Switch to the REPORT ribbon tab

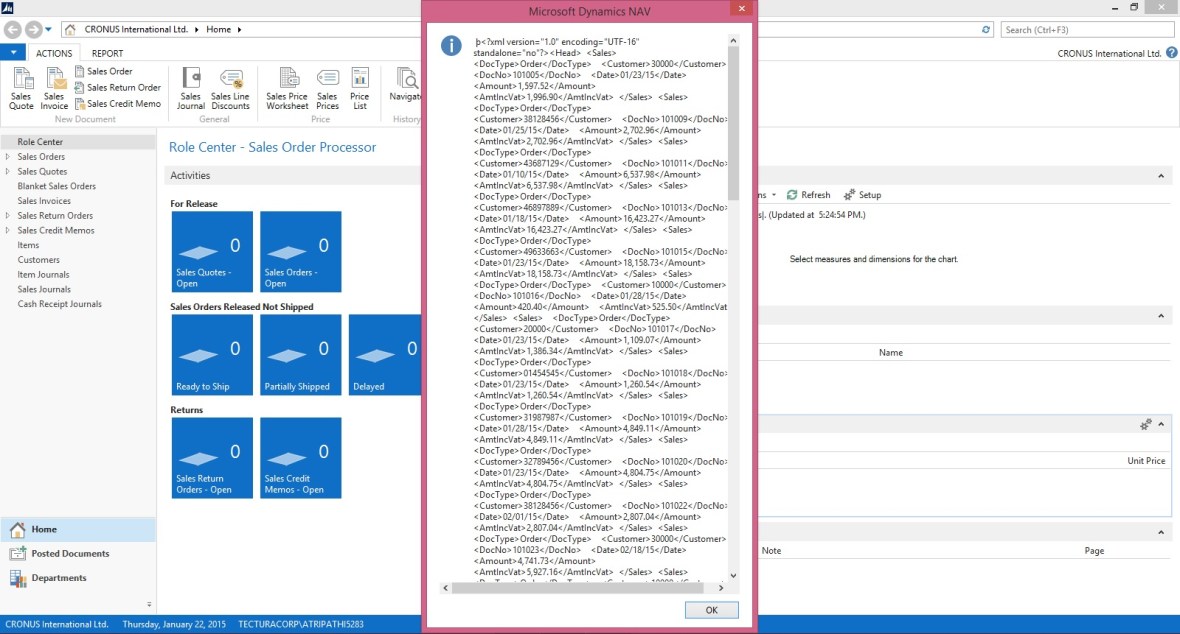(x=107, y=54)
